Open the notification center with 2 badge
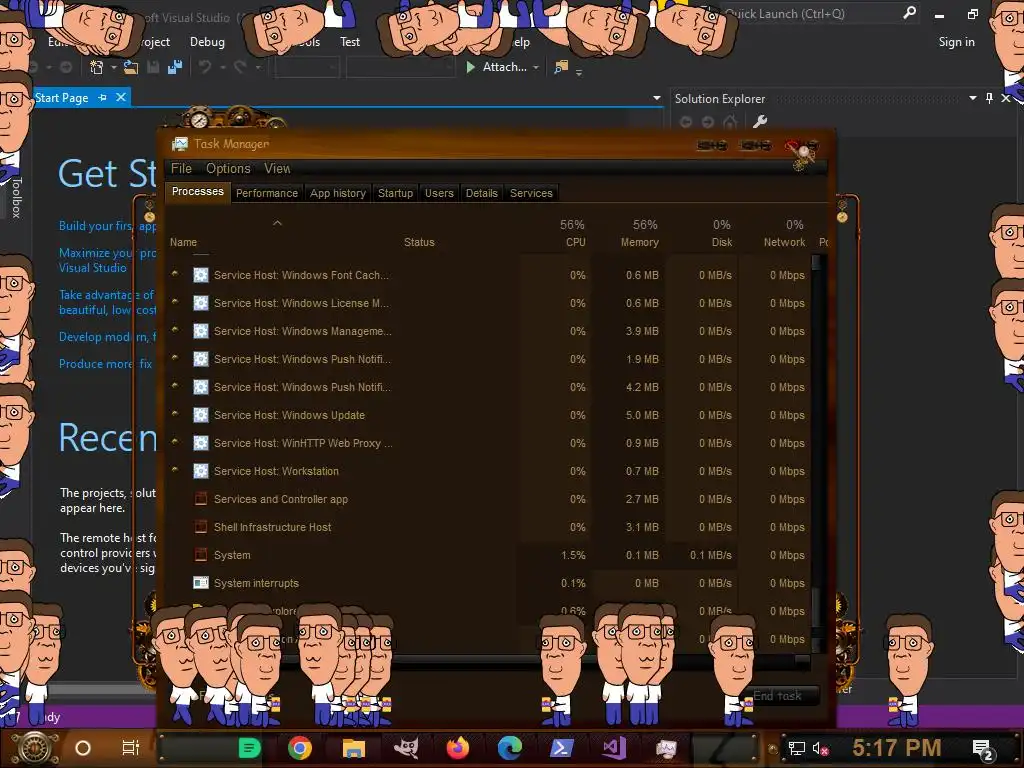This screenshot has height=768, width=1024. click(983, 749)
